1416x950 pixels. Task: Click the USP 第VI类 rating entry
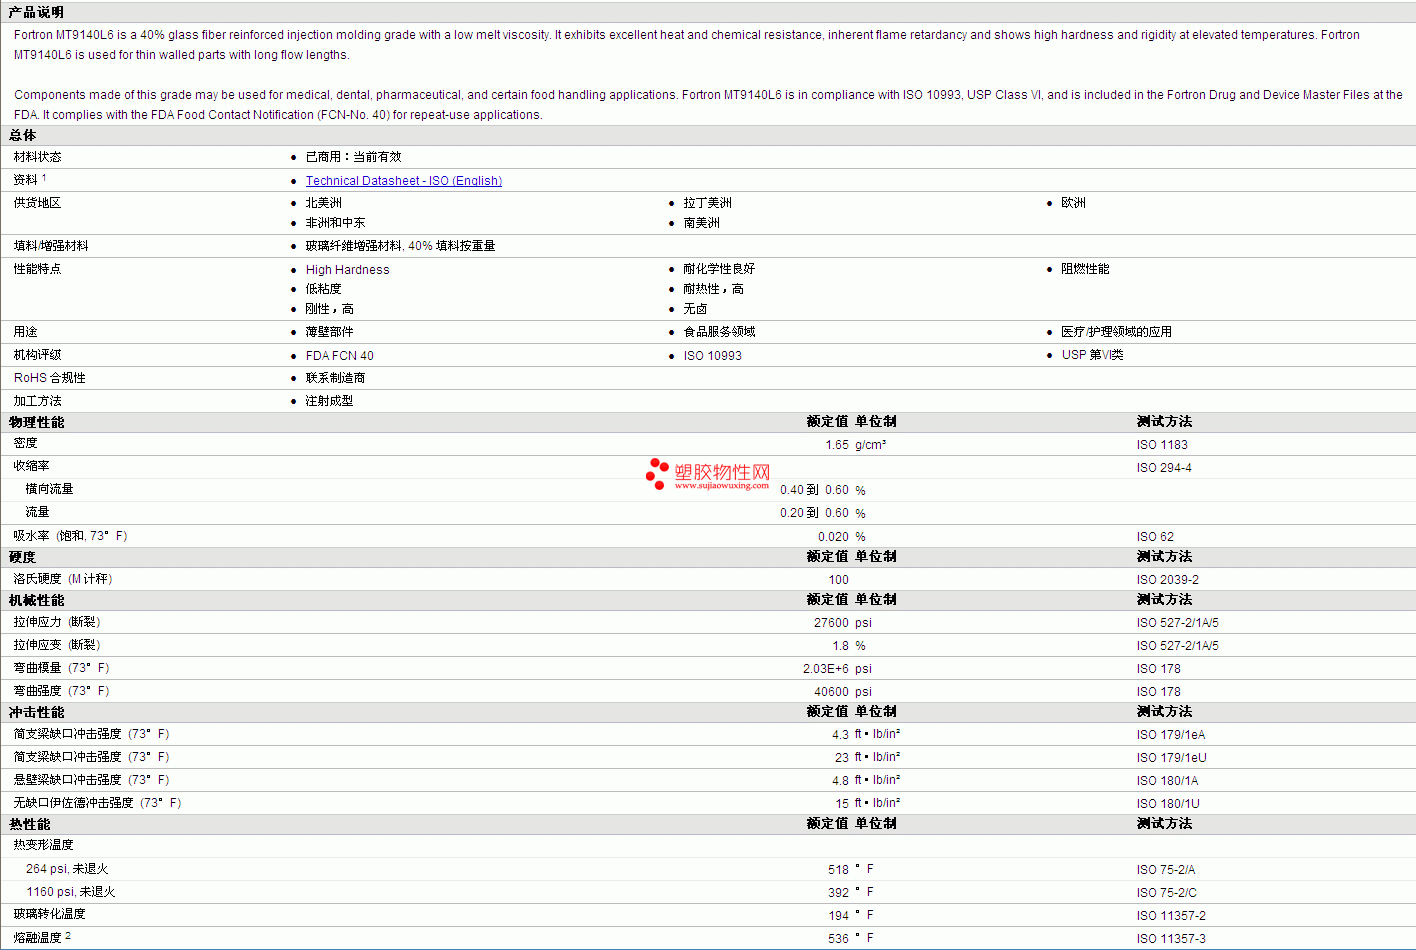(1092, 355)
